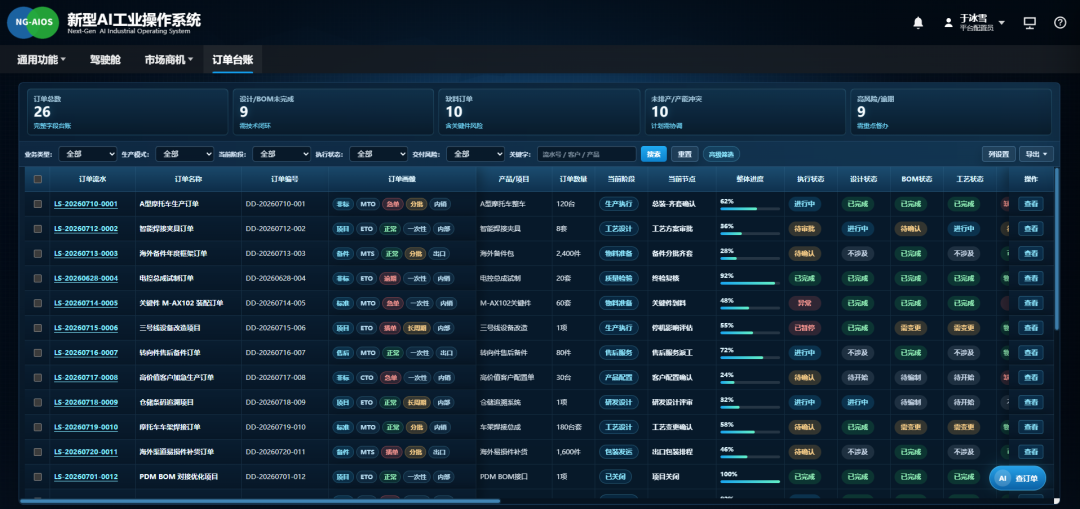Screen dimensions: 1080x509
Task: Open order link LS-20260710-0001
Action: point(86,204)
